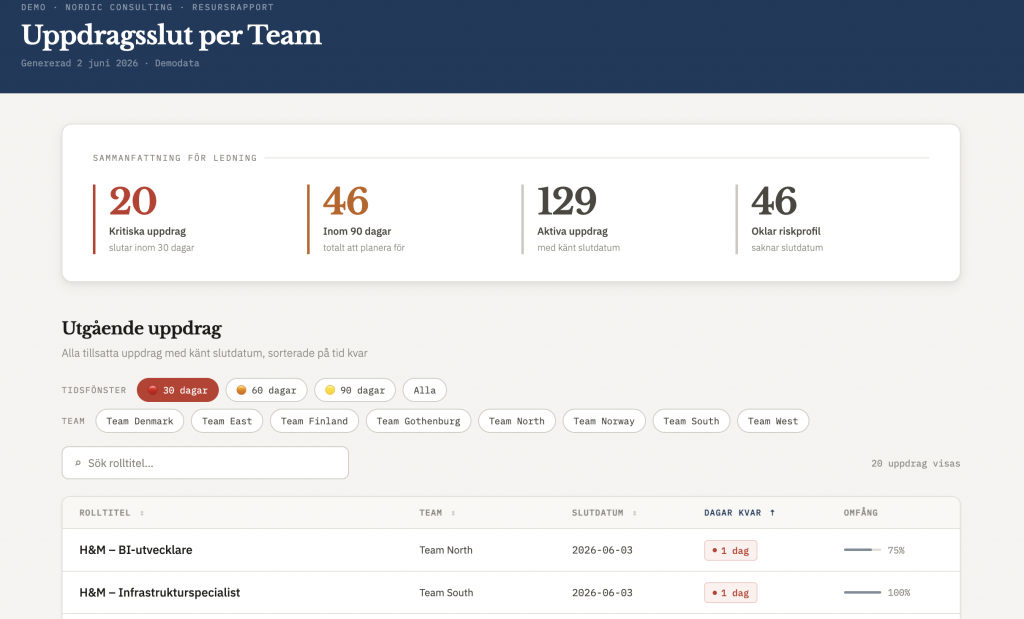Click the Genererad 2 juni 2026 text

79,63
